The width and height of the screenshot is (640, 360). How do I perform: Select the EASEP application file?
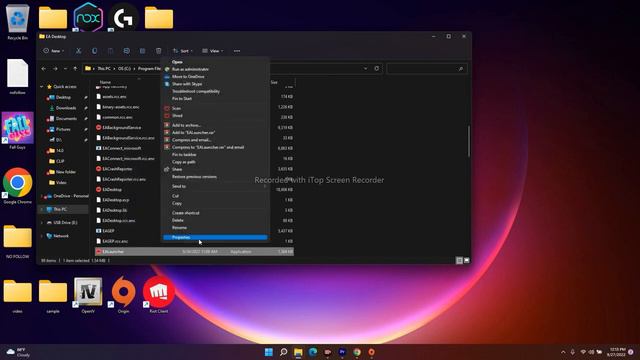[108, 231]
